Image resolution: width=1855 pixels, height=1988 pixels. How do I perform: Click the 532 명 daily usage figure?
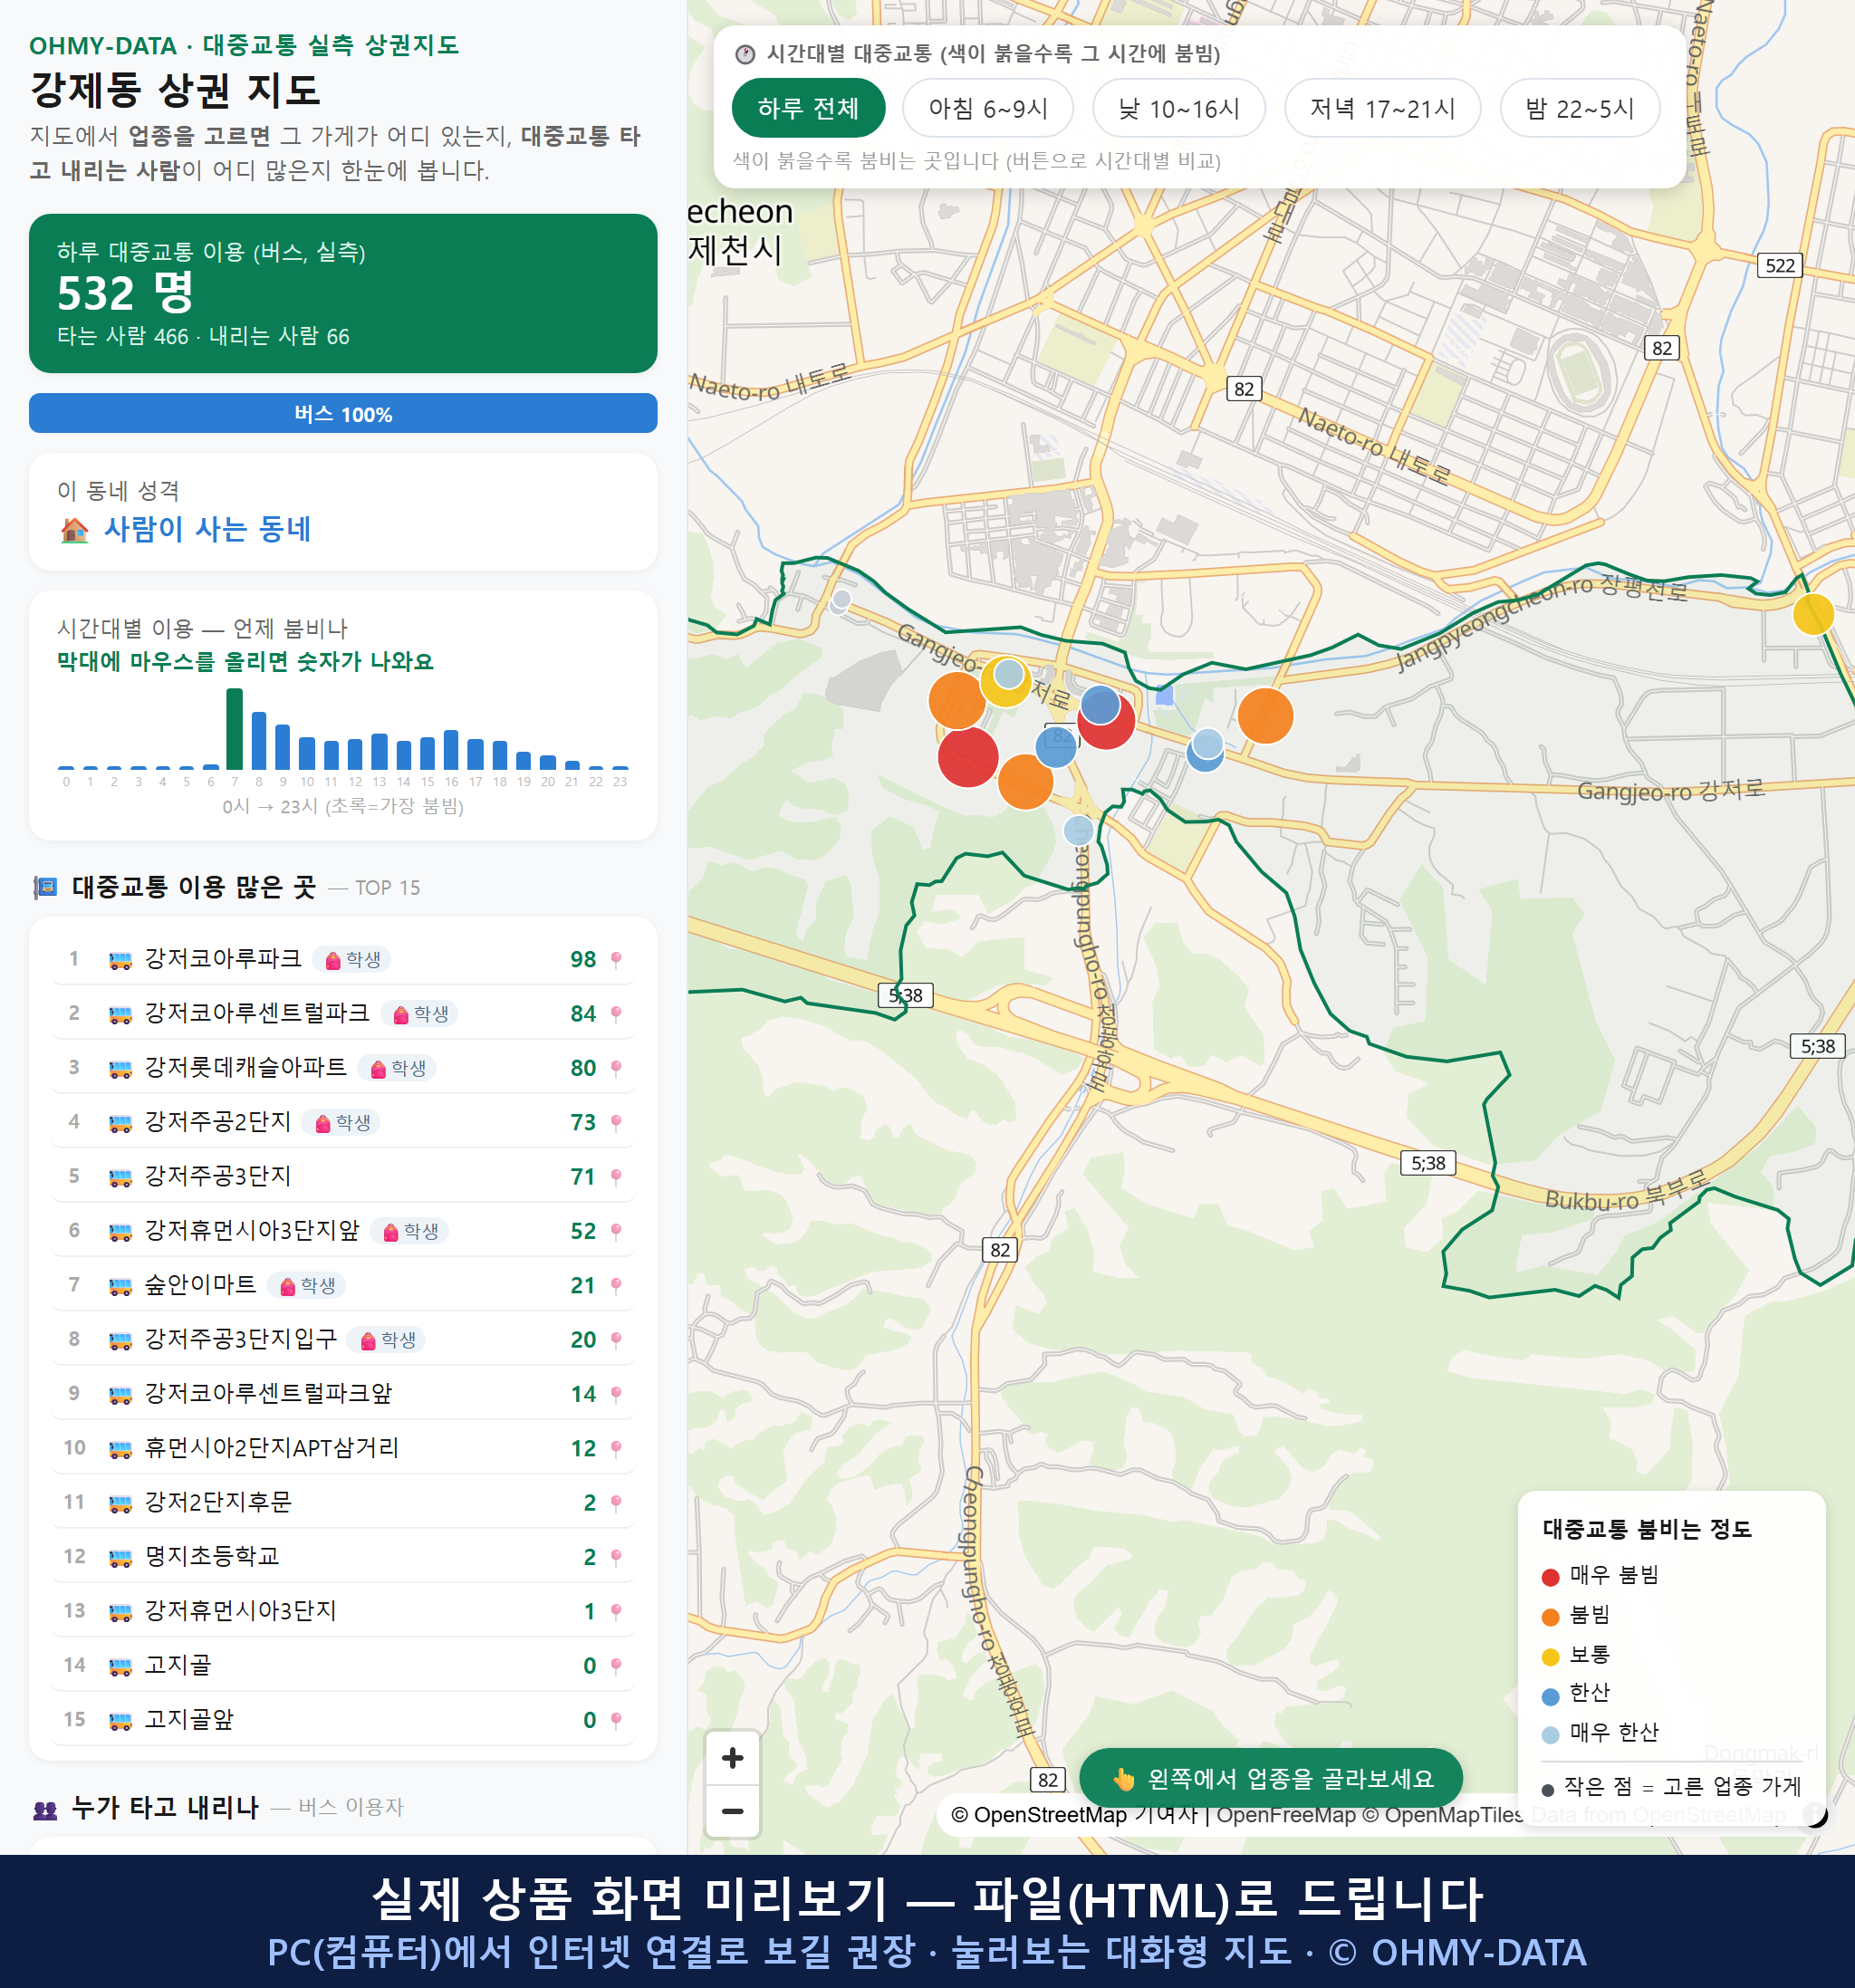tap(125, 294)
